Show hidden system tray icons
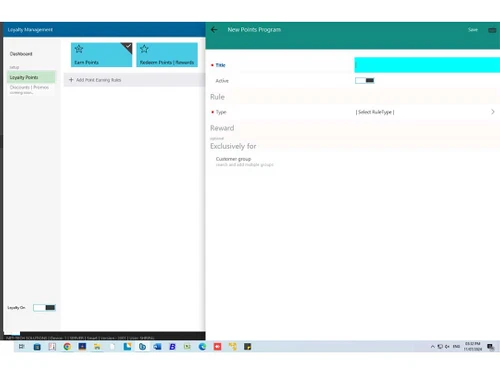The width and height of the screenshot is (500, 375). 432,347
